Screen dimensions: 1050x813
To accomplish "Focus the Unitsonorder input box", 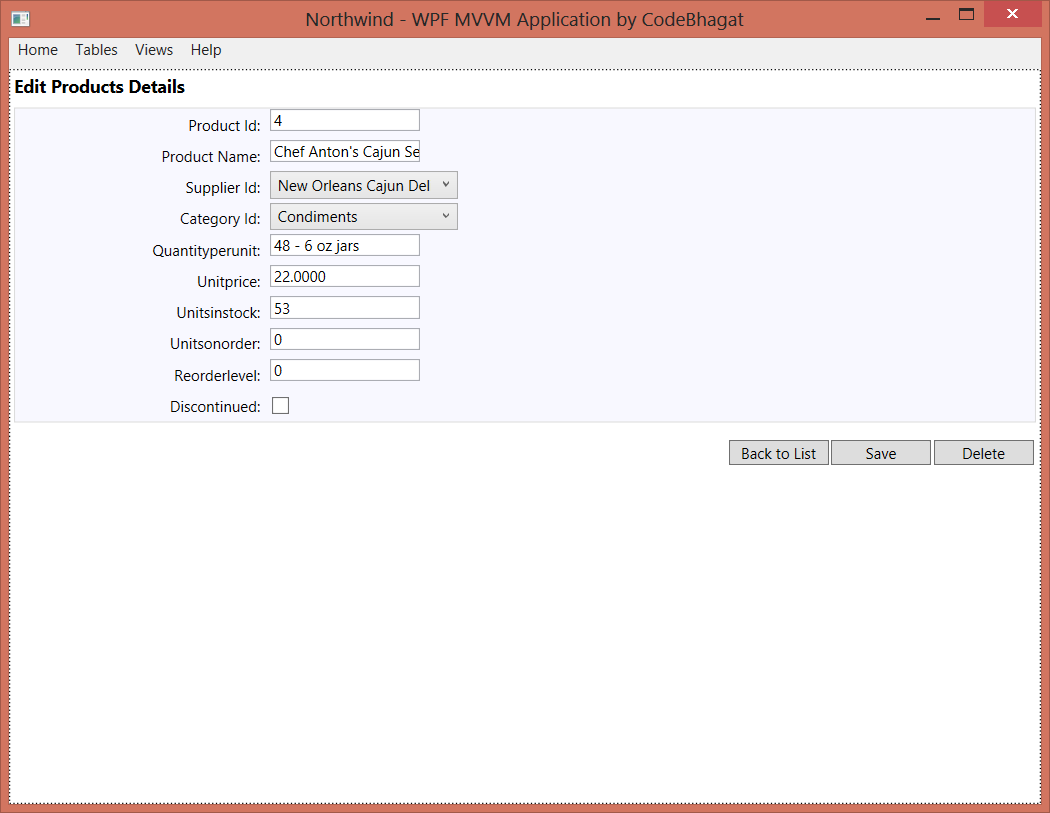I will (x=345, y=340).
